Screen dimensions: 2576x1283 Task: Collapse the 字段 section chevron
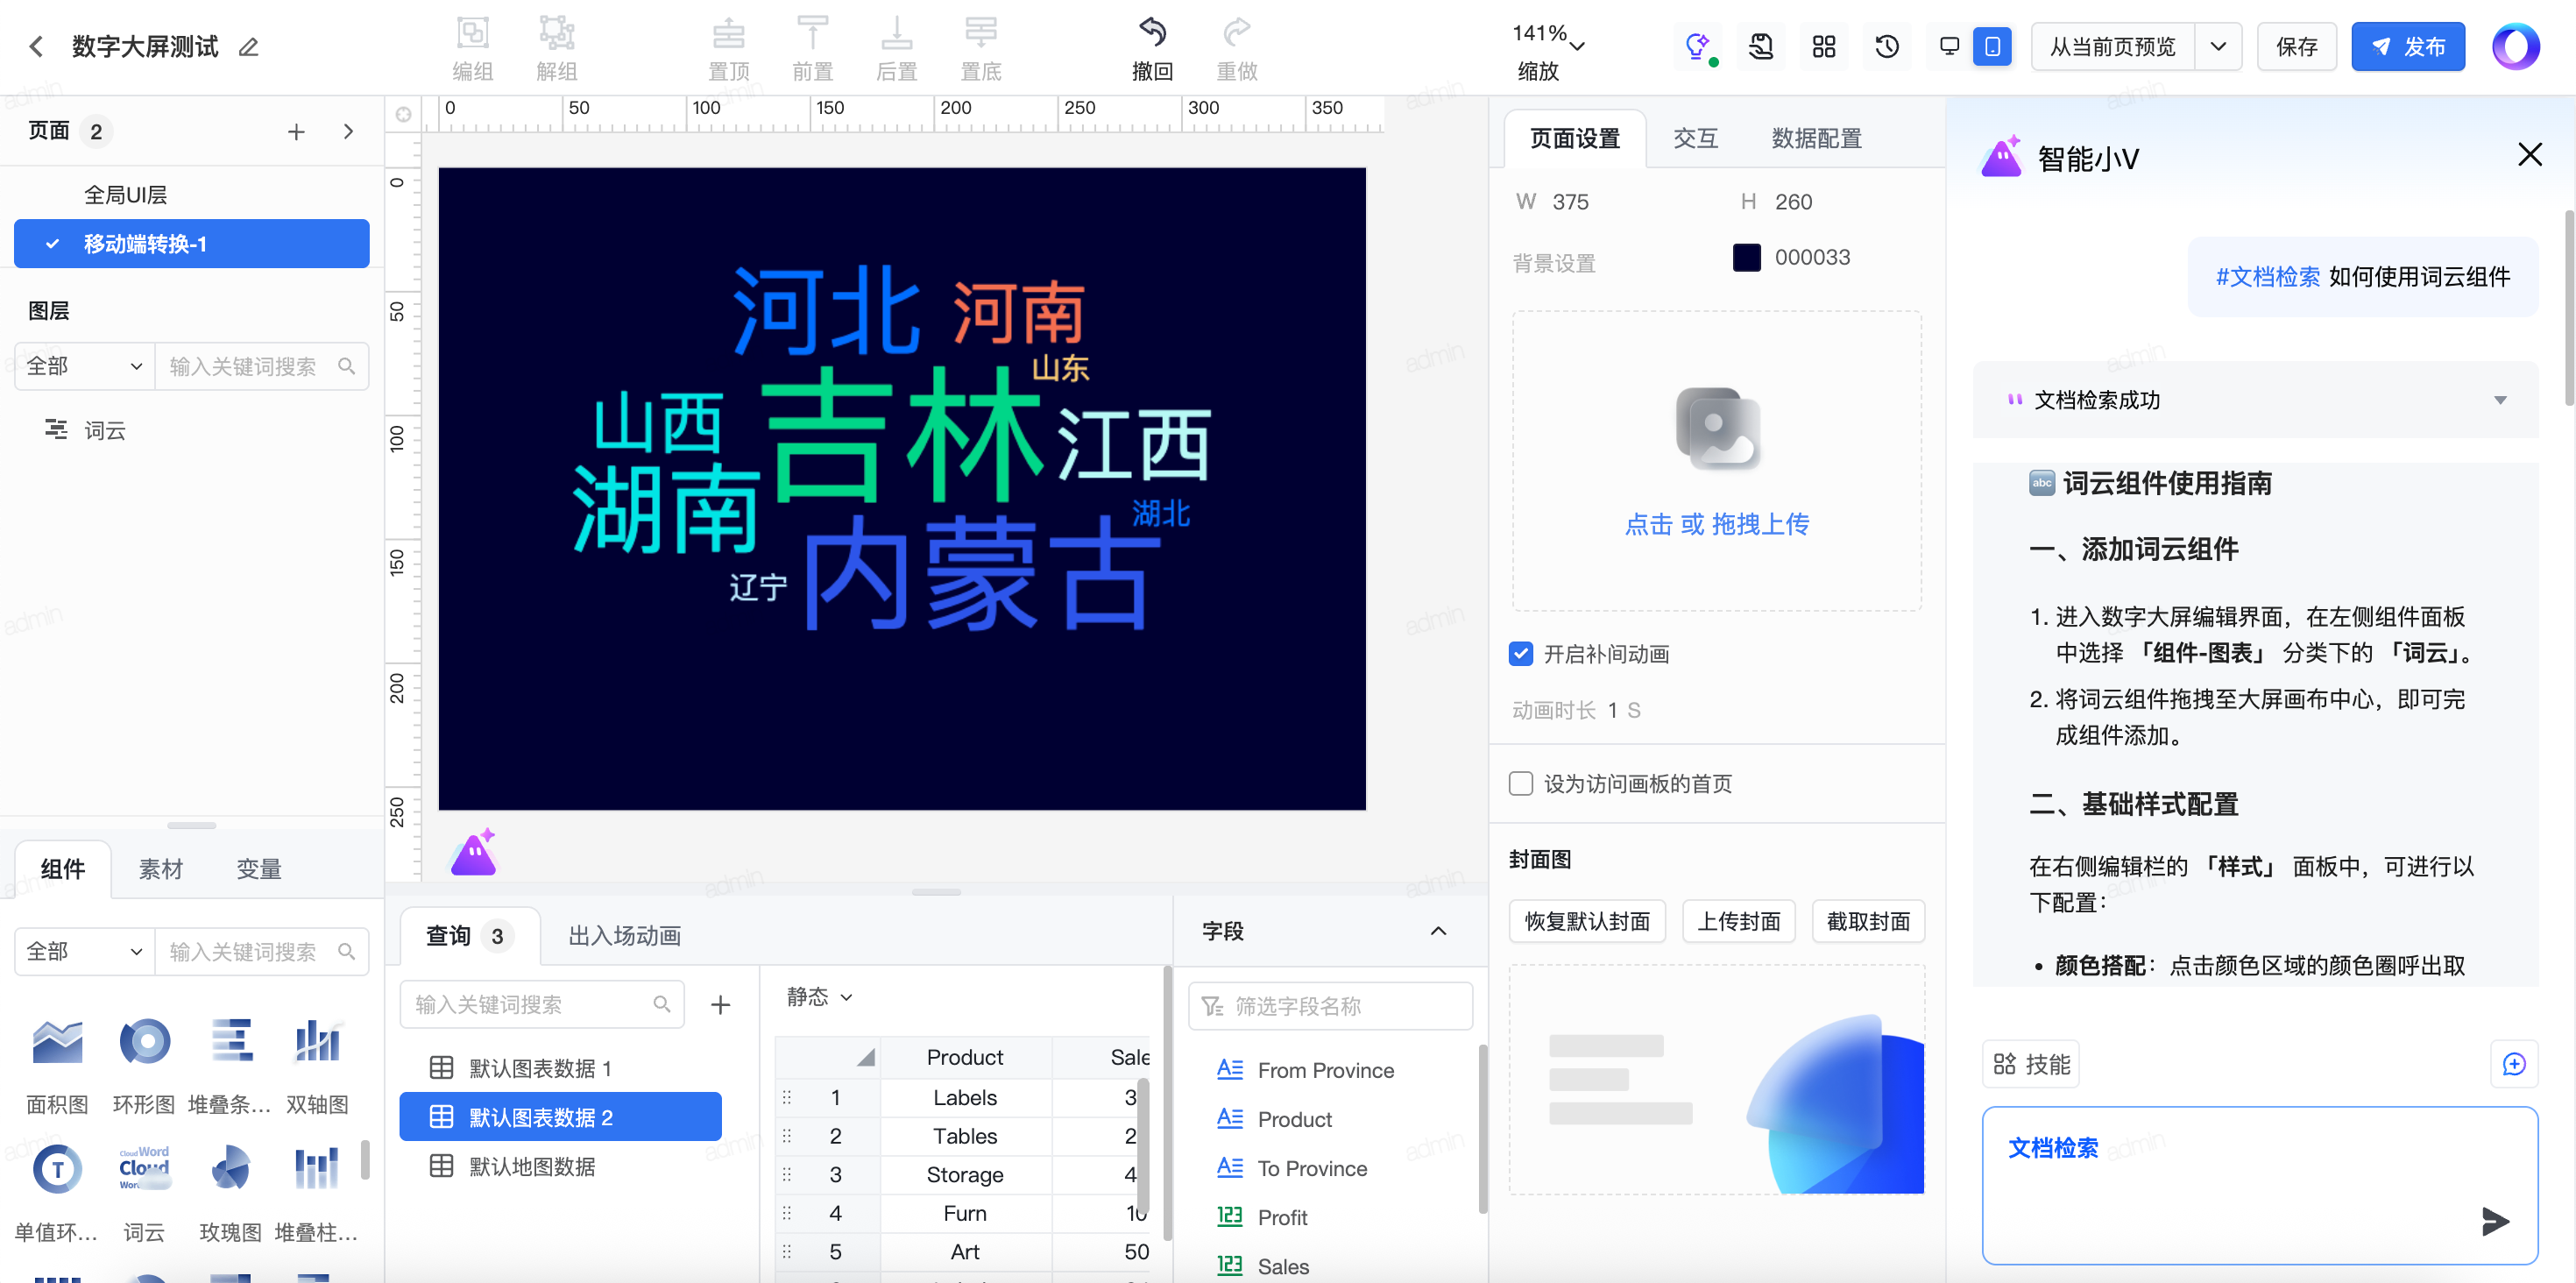click(1438, 931)
